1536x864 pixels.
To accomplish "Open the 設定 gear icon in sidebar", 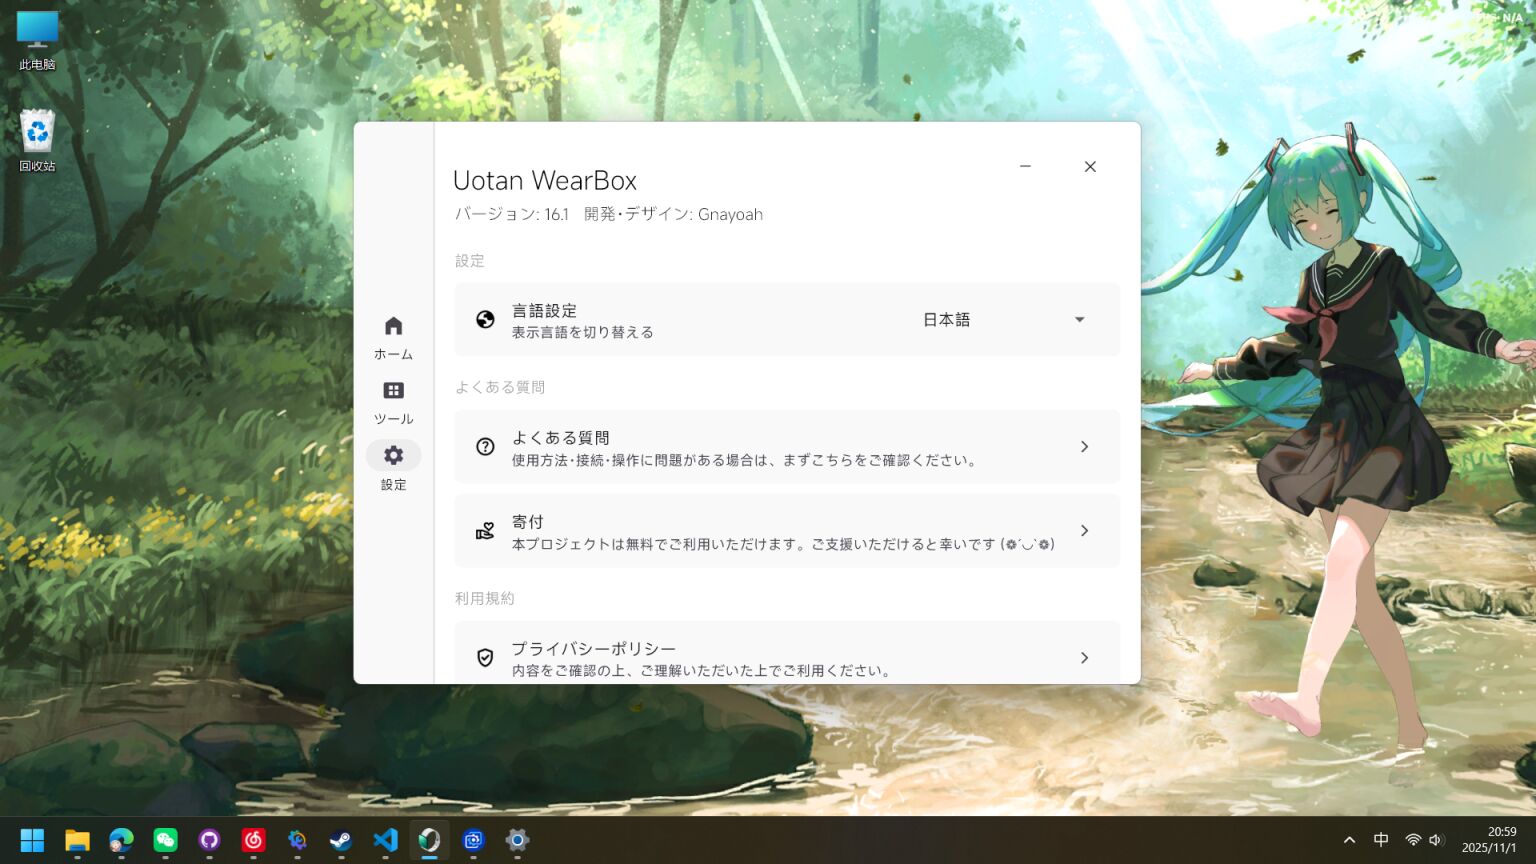I will pos(393,454).
